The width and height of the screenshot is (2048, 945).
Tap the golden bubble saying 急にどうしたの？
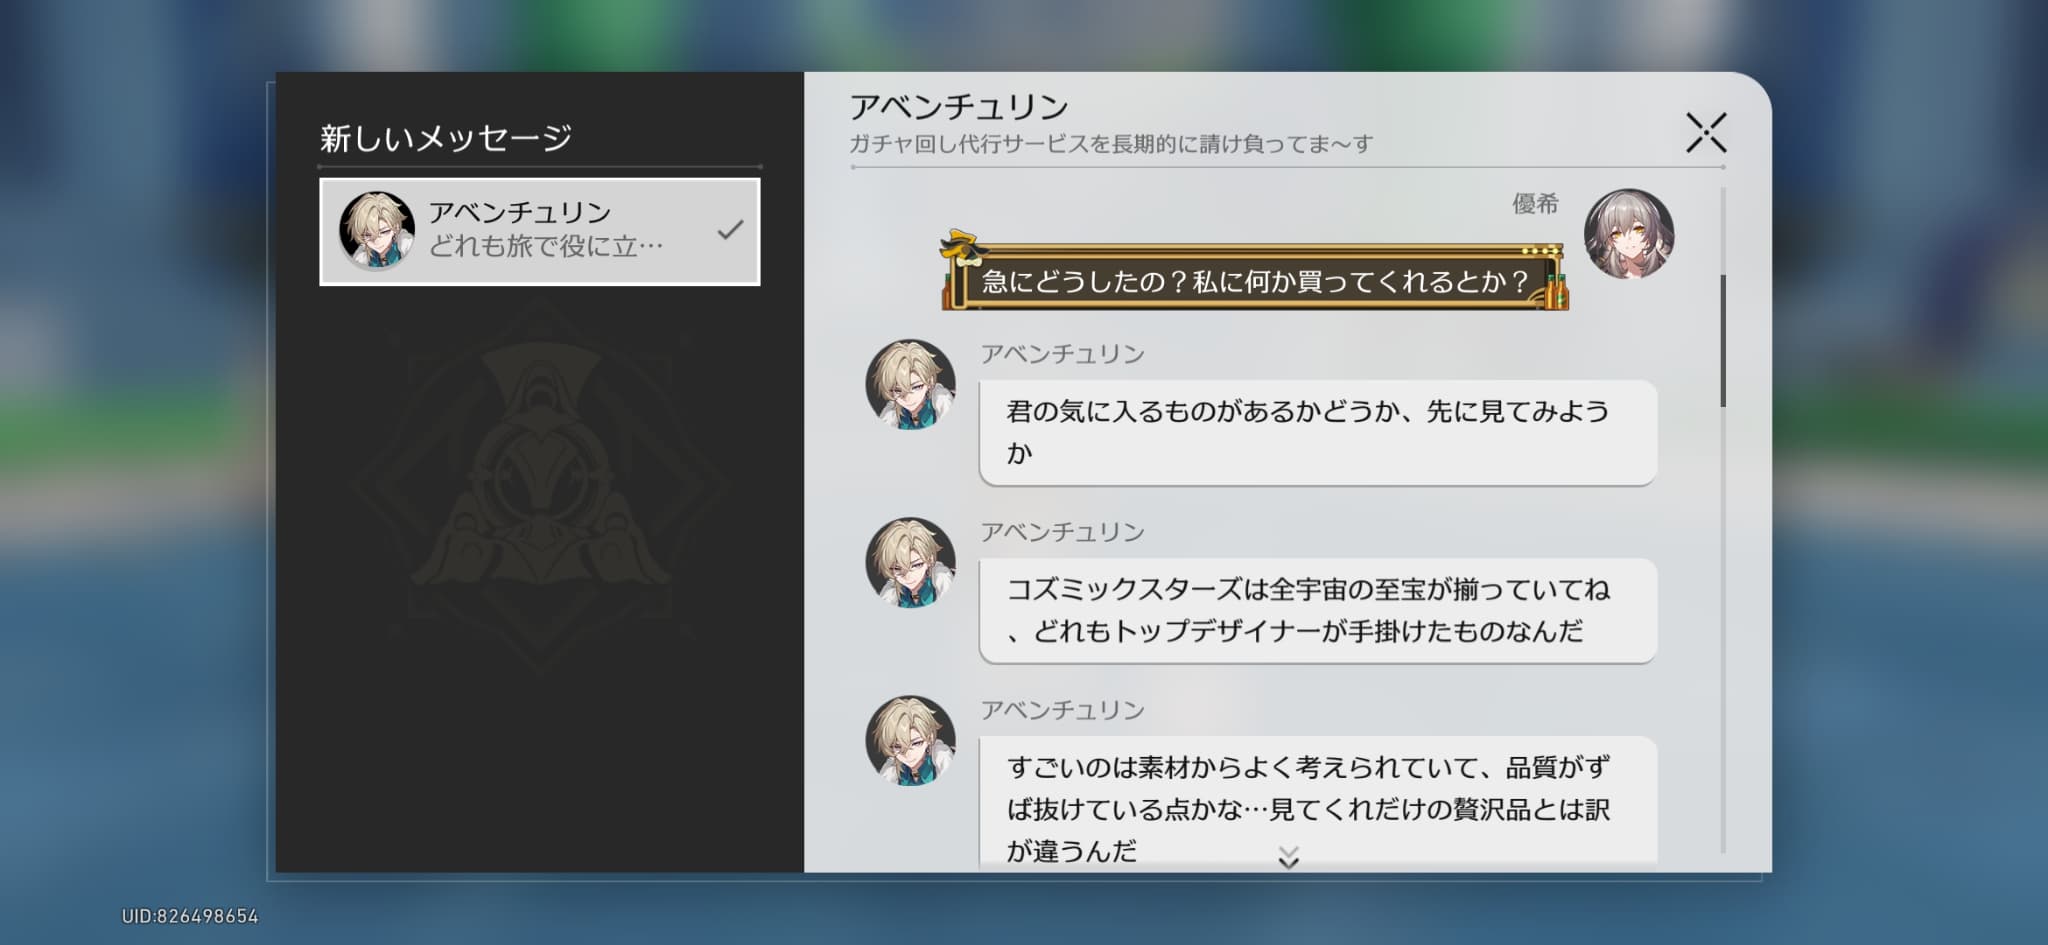coord(1254,281)
